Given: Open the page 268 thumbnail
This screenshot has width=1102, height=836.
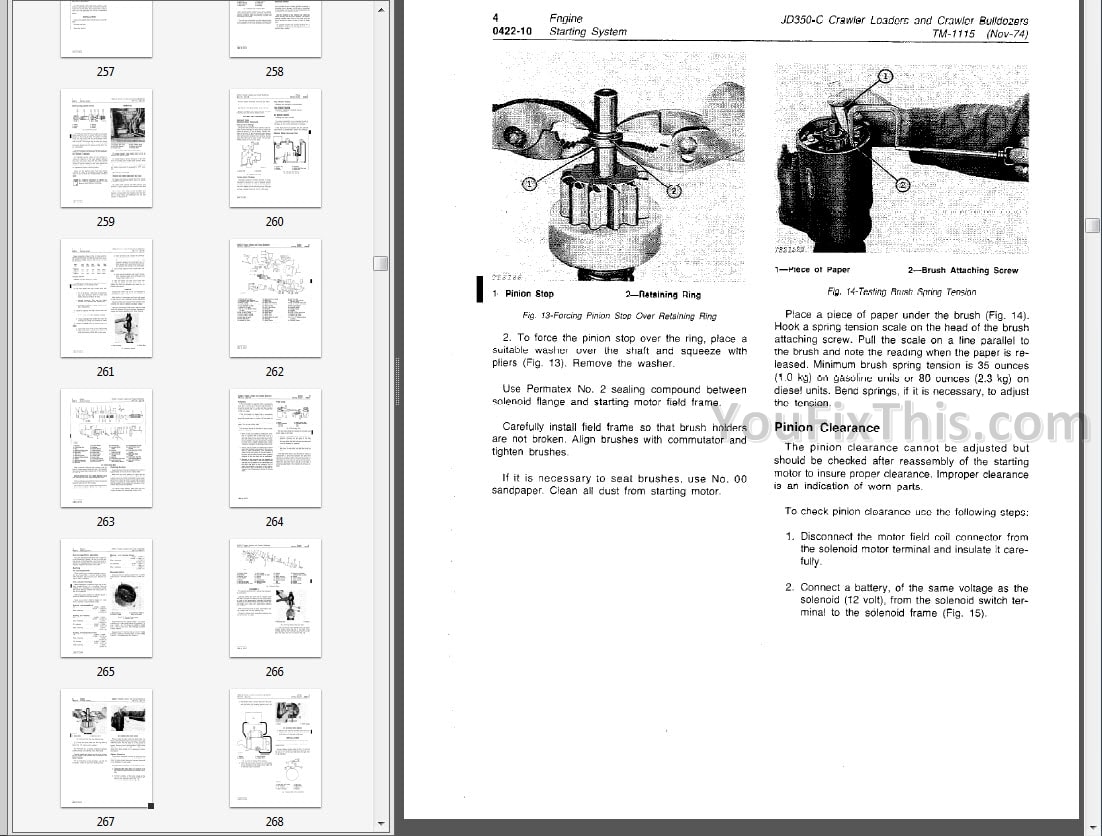Looking at the screenshot, I should 275,748.
